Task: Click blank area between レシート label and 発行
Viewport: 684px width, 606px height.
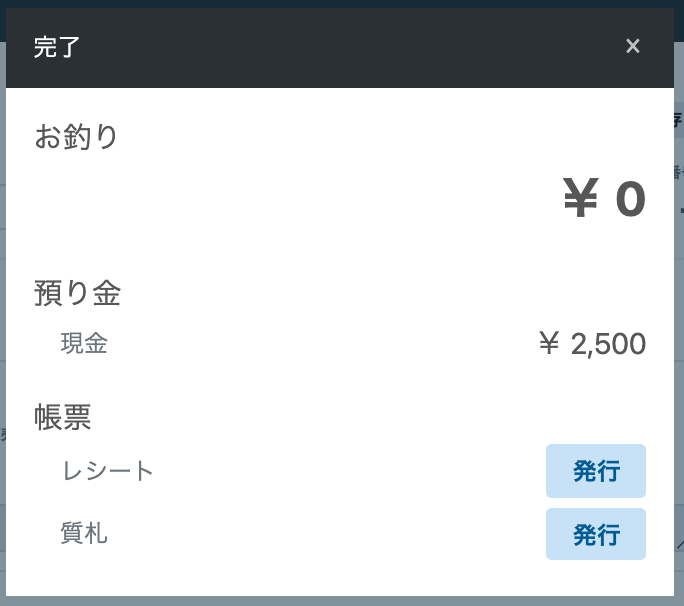Action: coord(350,471)
